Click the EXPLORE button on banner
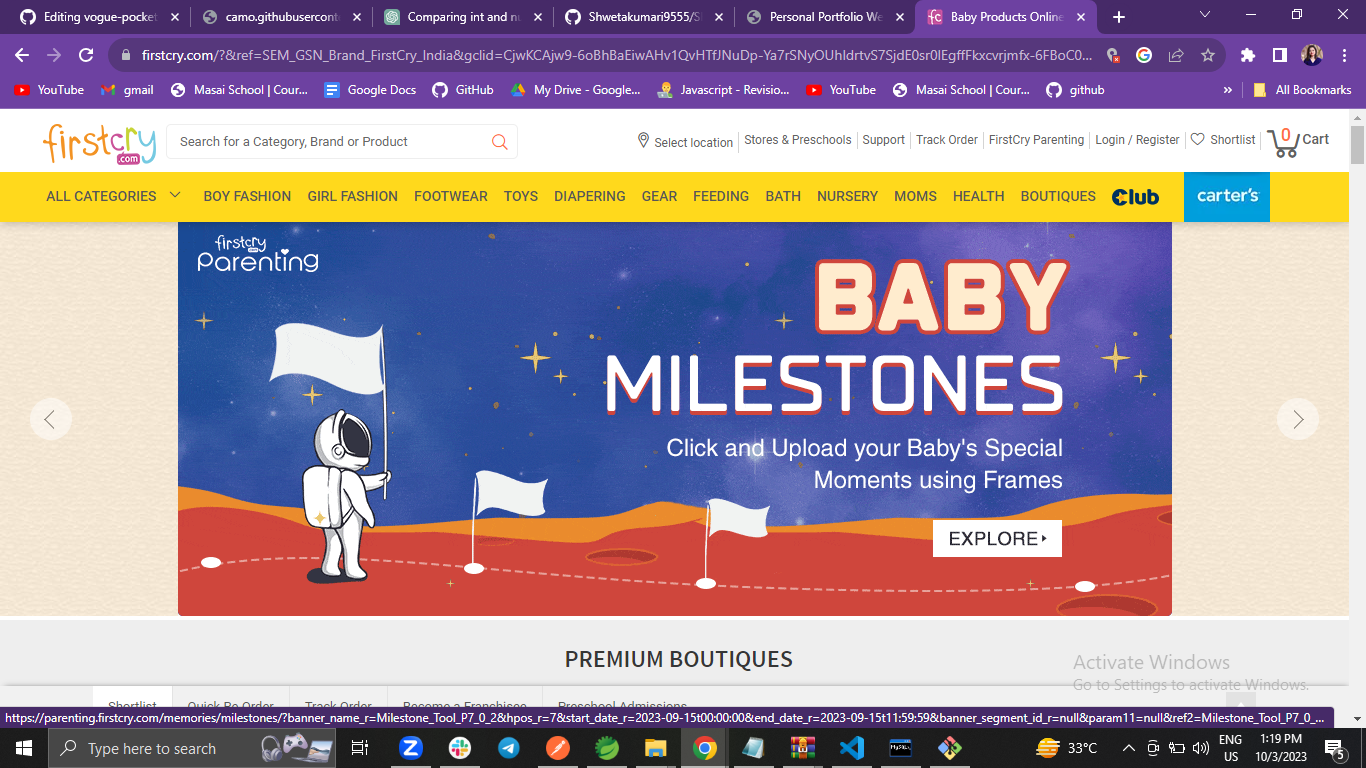The height and width of the screenshot is (768, 1366). pyautogui.click(x=996, y=538)
